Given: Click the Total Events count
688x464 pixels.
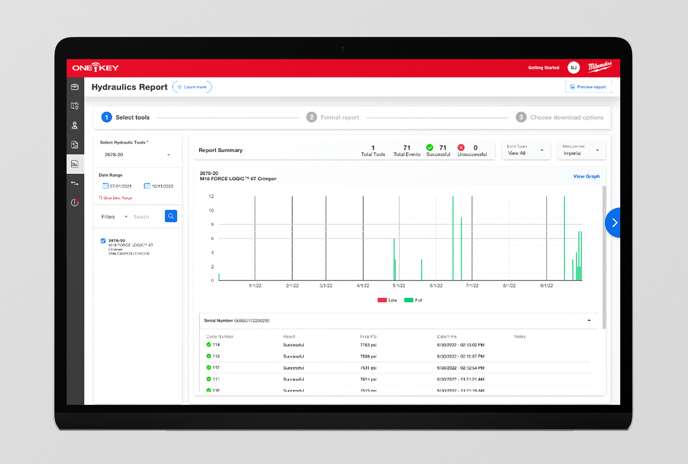Looking at the screenshot, I should 407,147.
